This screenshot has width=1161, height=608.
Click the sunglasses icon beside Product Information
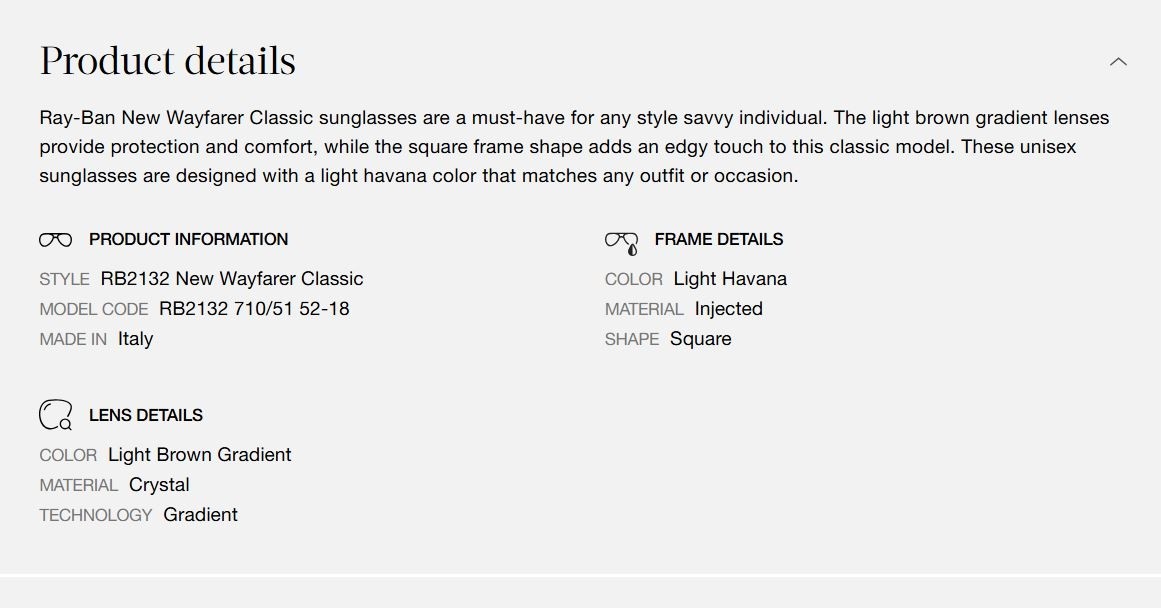coord(56,240)
